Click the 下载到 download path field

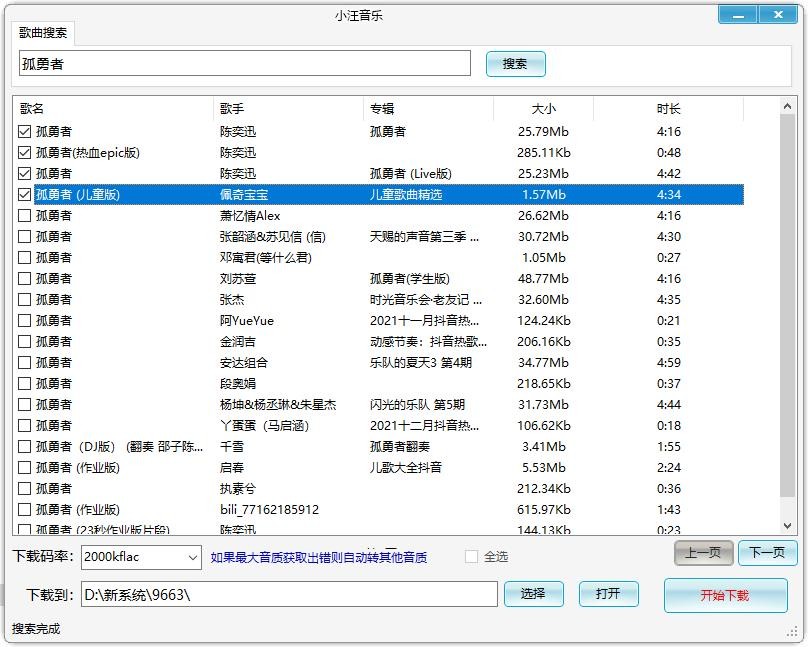(x=288, y=594)
